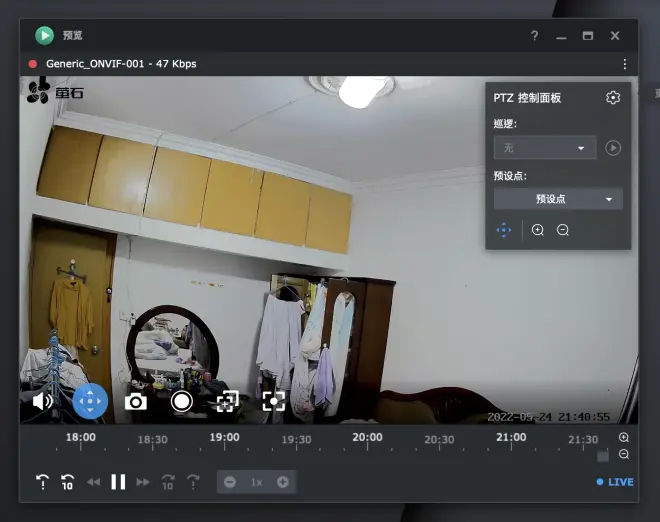This screenshot has width=660, height=522.
Task: Start patrol with the play circle button
Action: coord(613,148)
